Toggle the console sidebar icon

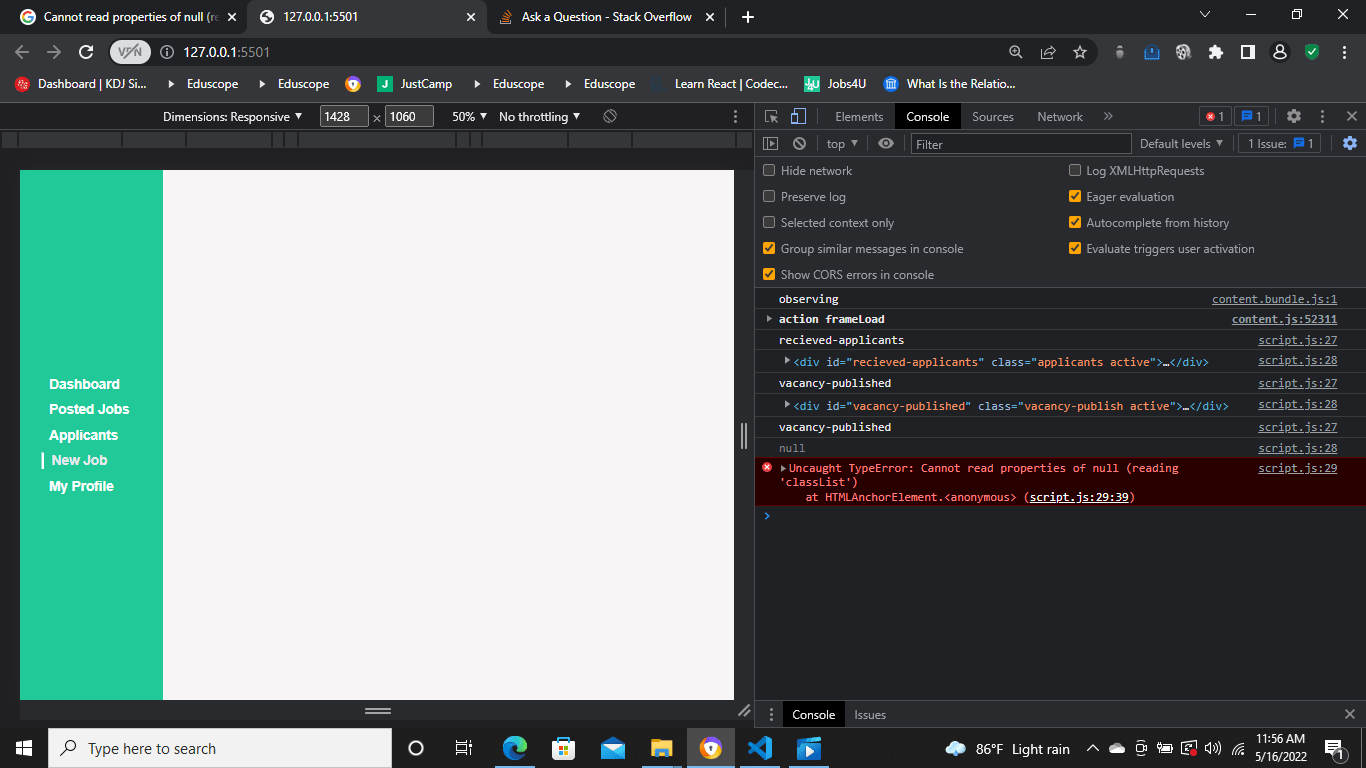point(770,144)
